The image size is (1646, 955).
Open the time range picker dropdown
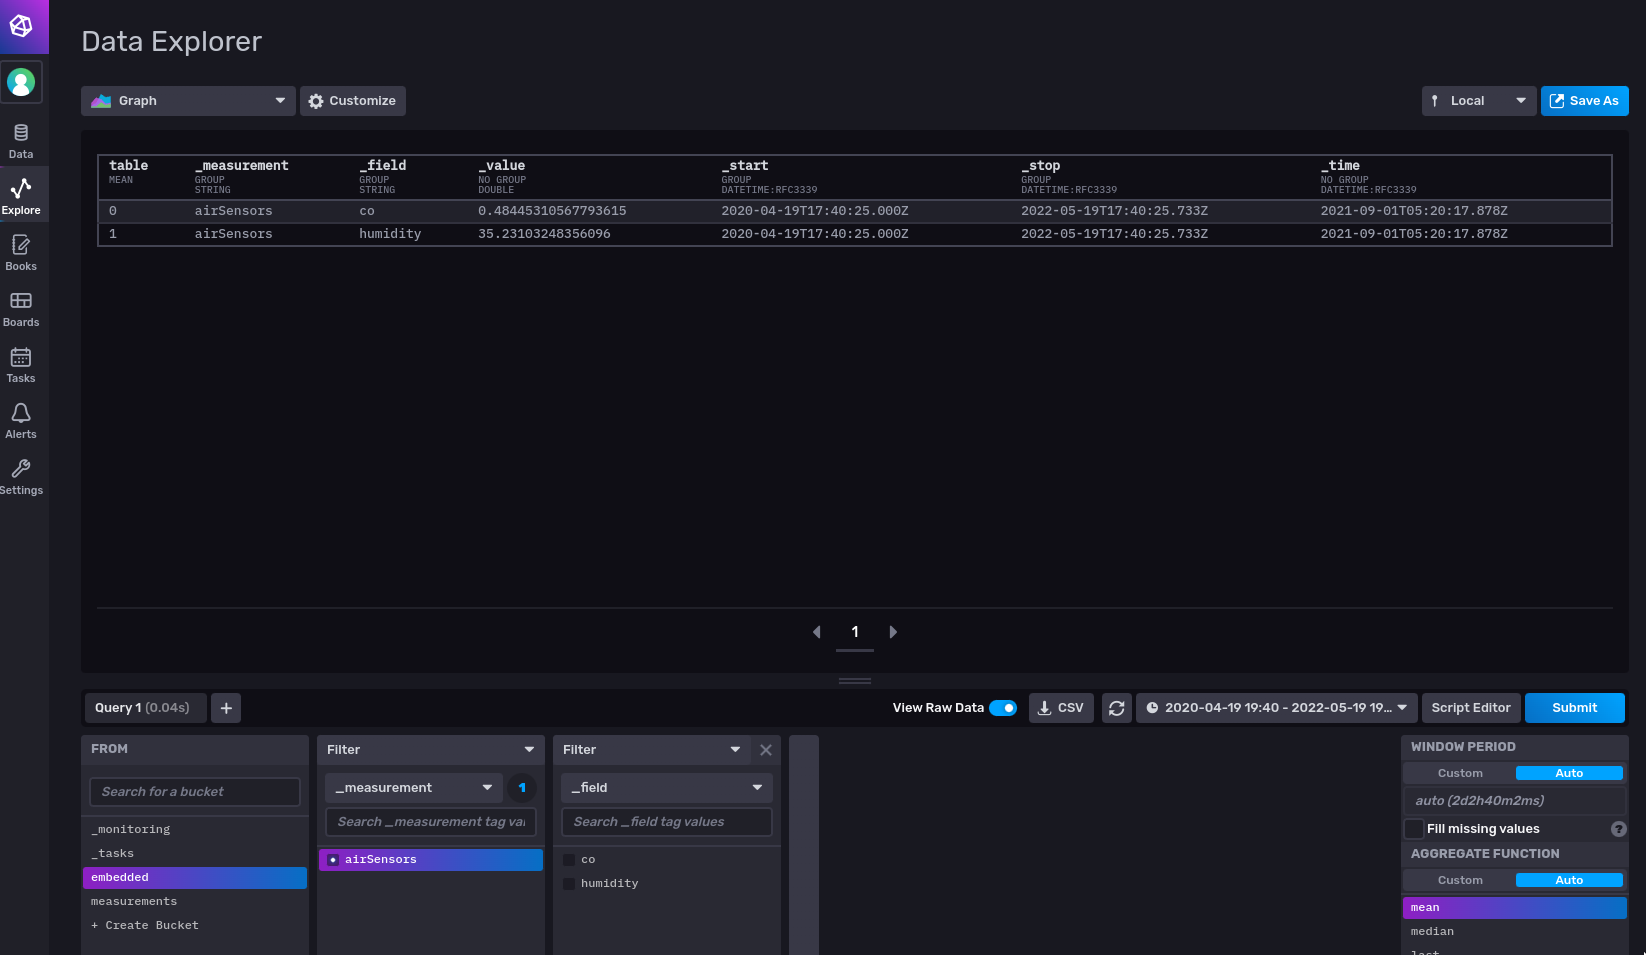pos(1276,708)
